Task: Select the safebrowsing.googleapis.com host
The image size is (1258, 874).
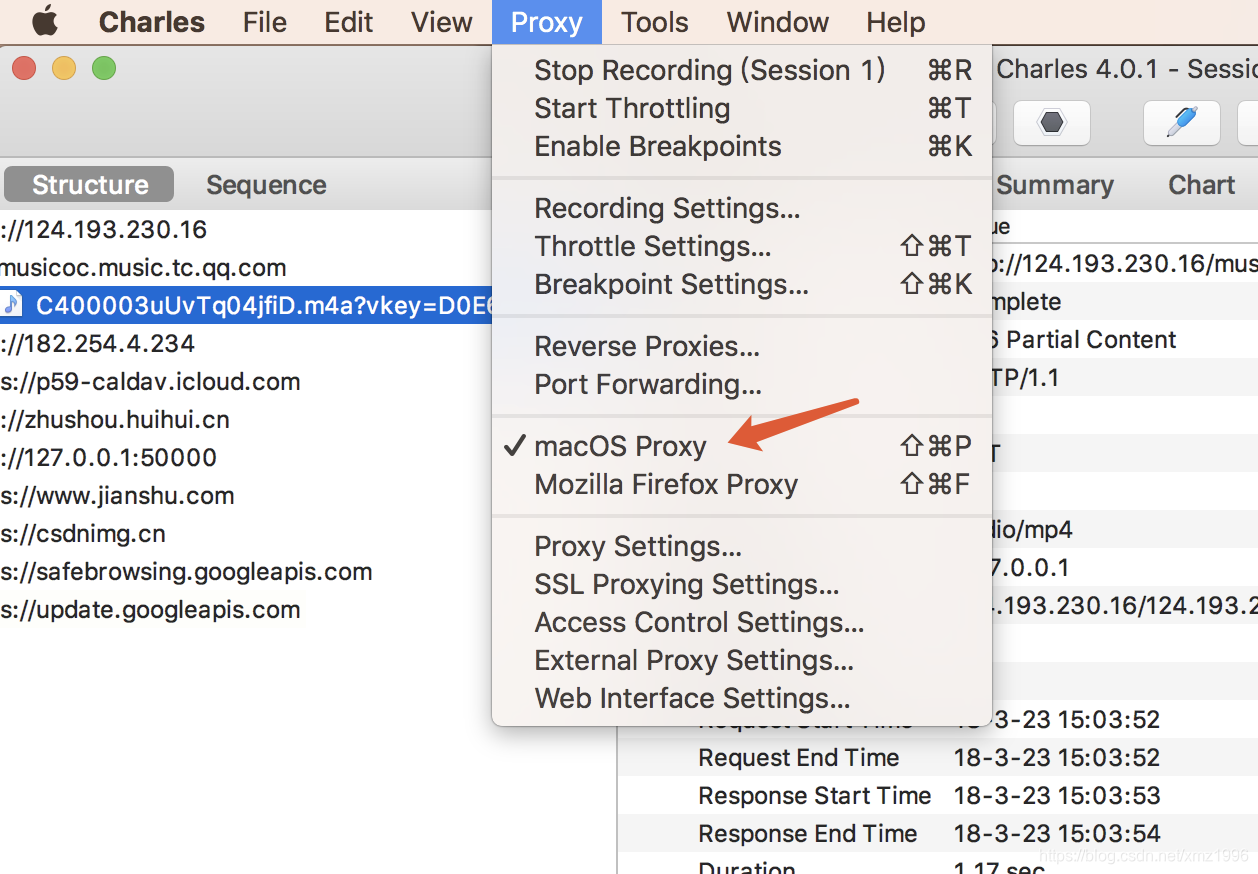Action: click(186, 571)
